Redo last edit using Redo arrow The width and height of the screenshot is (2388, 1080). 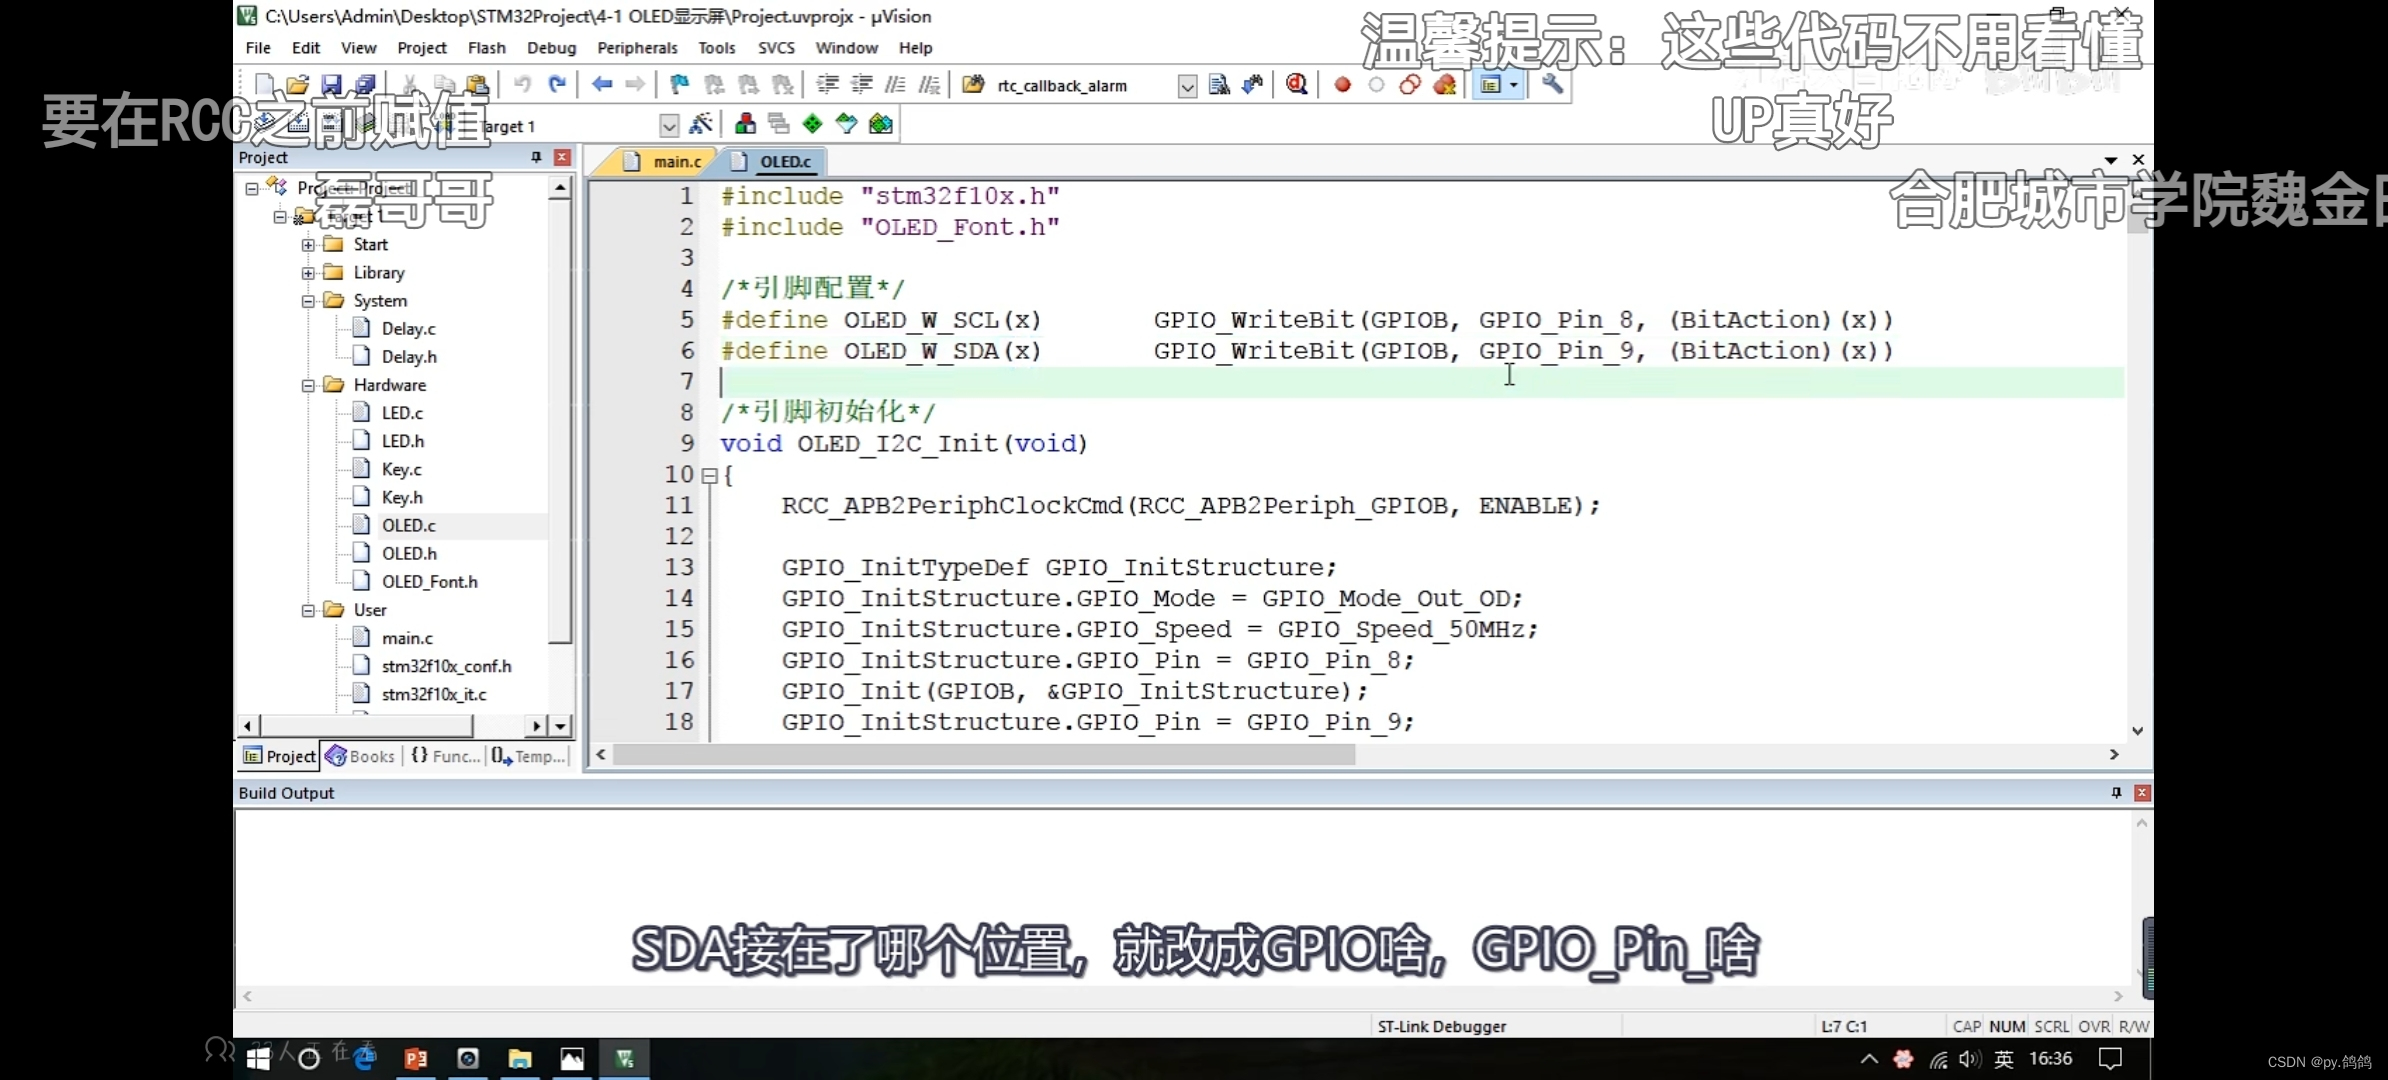[558, 85]
